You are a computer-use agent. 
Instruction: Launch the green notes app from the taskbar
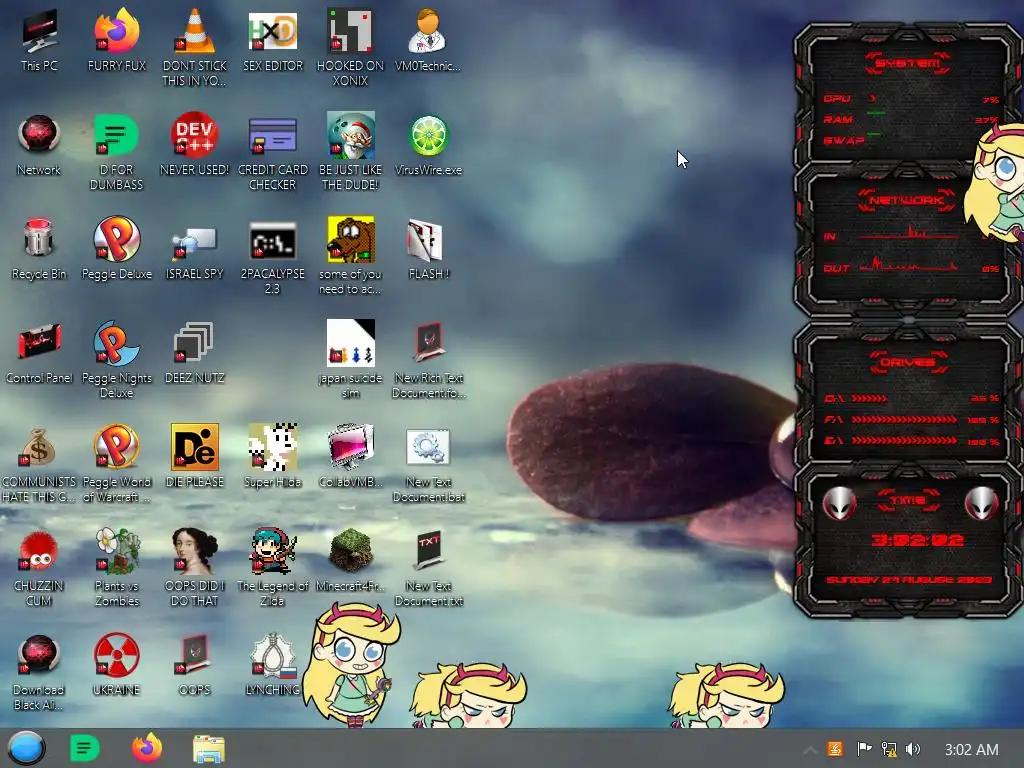pyautogui.click(x=85, y=748)
